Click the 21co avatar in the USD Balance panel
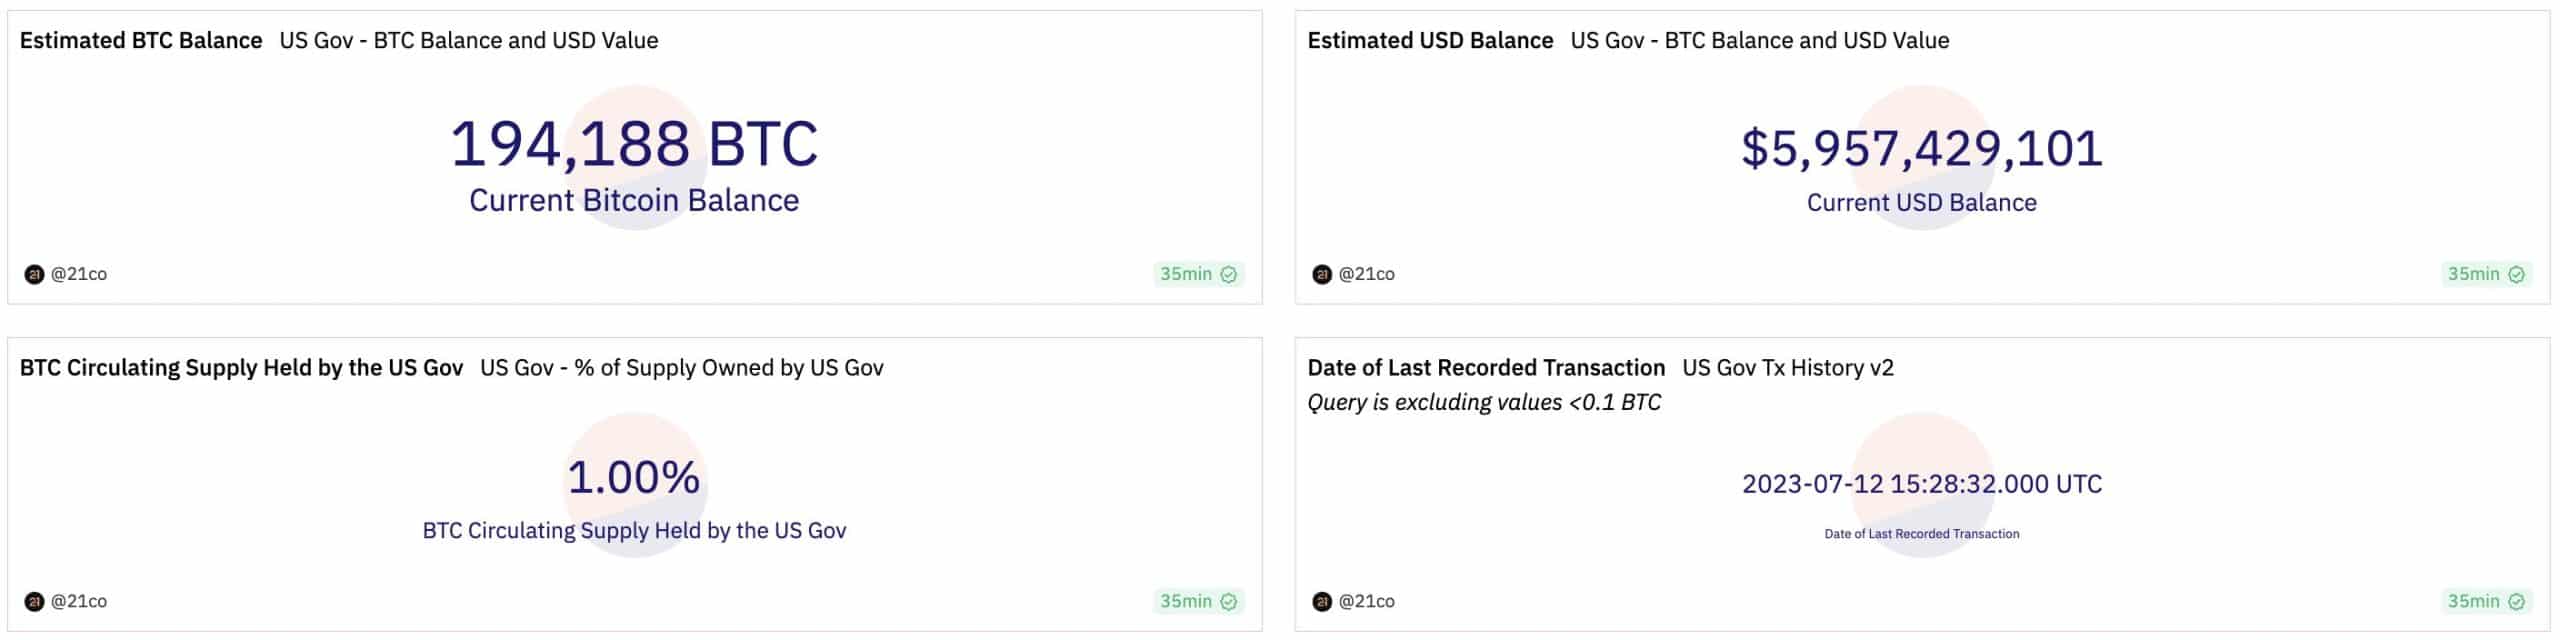This screenshot has height=640, width=2560. [1322, 274]
